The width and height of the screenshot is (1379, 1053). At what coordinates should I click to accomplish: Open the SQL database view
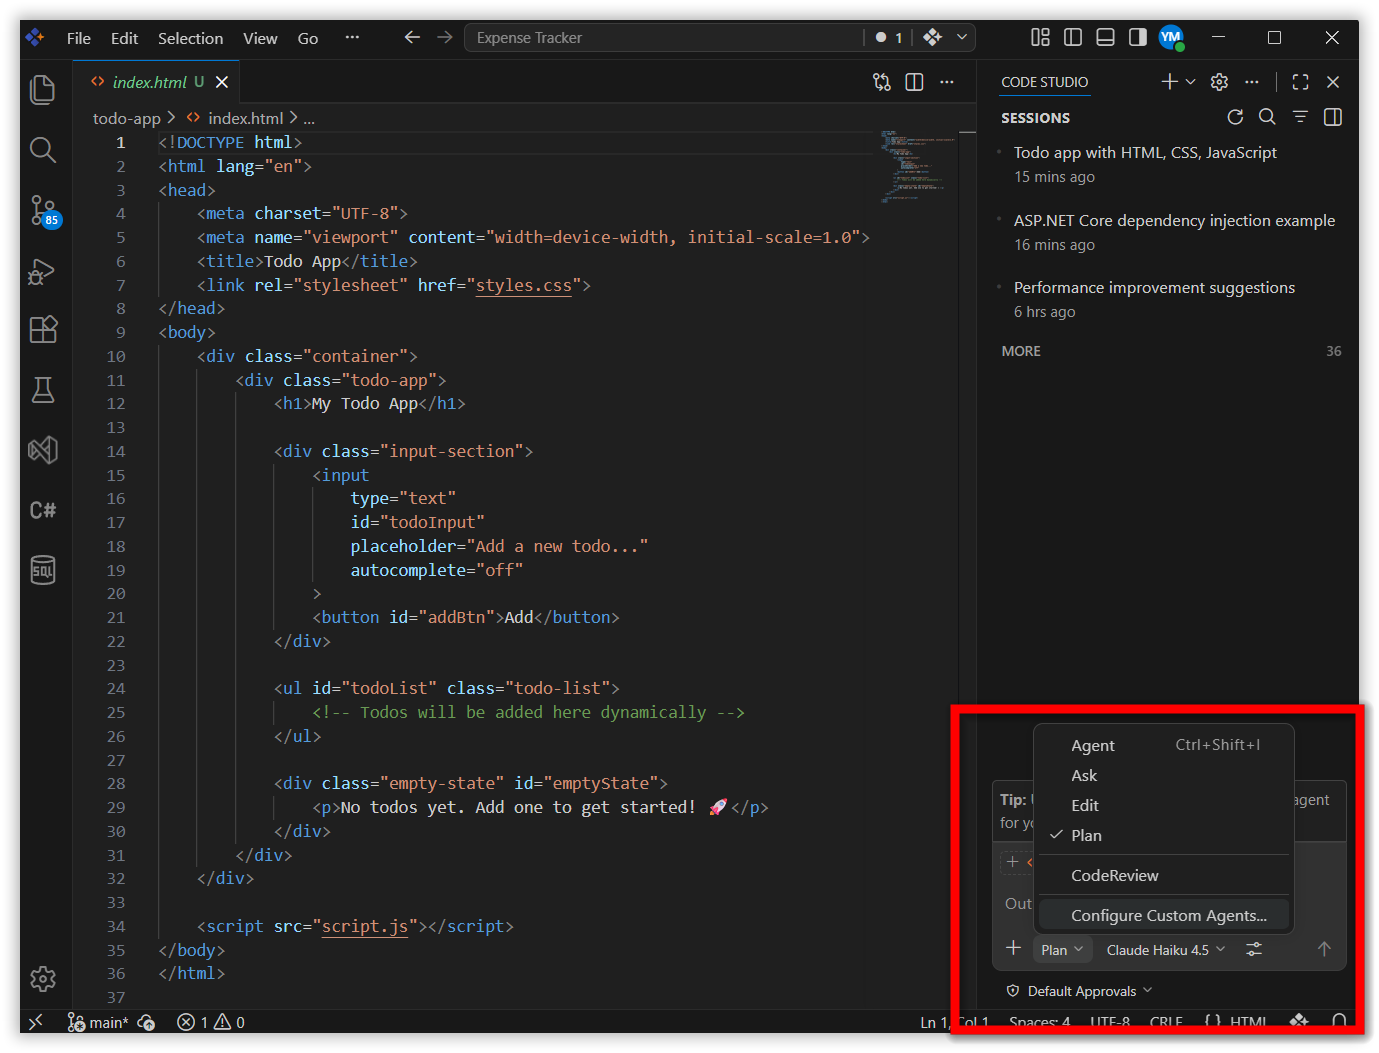pyautogui.click(x=42, y=570)
